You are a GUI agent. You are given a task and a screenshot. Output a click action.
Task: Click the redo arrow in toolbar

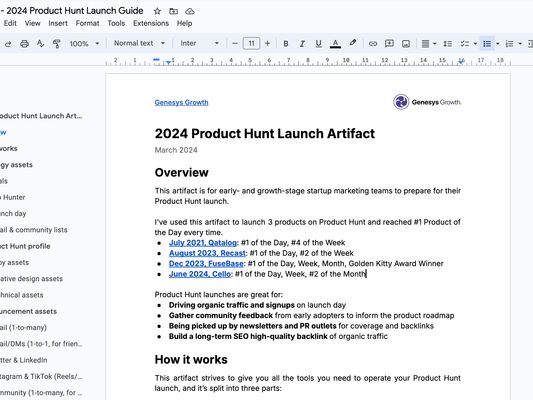[8, 44]
